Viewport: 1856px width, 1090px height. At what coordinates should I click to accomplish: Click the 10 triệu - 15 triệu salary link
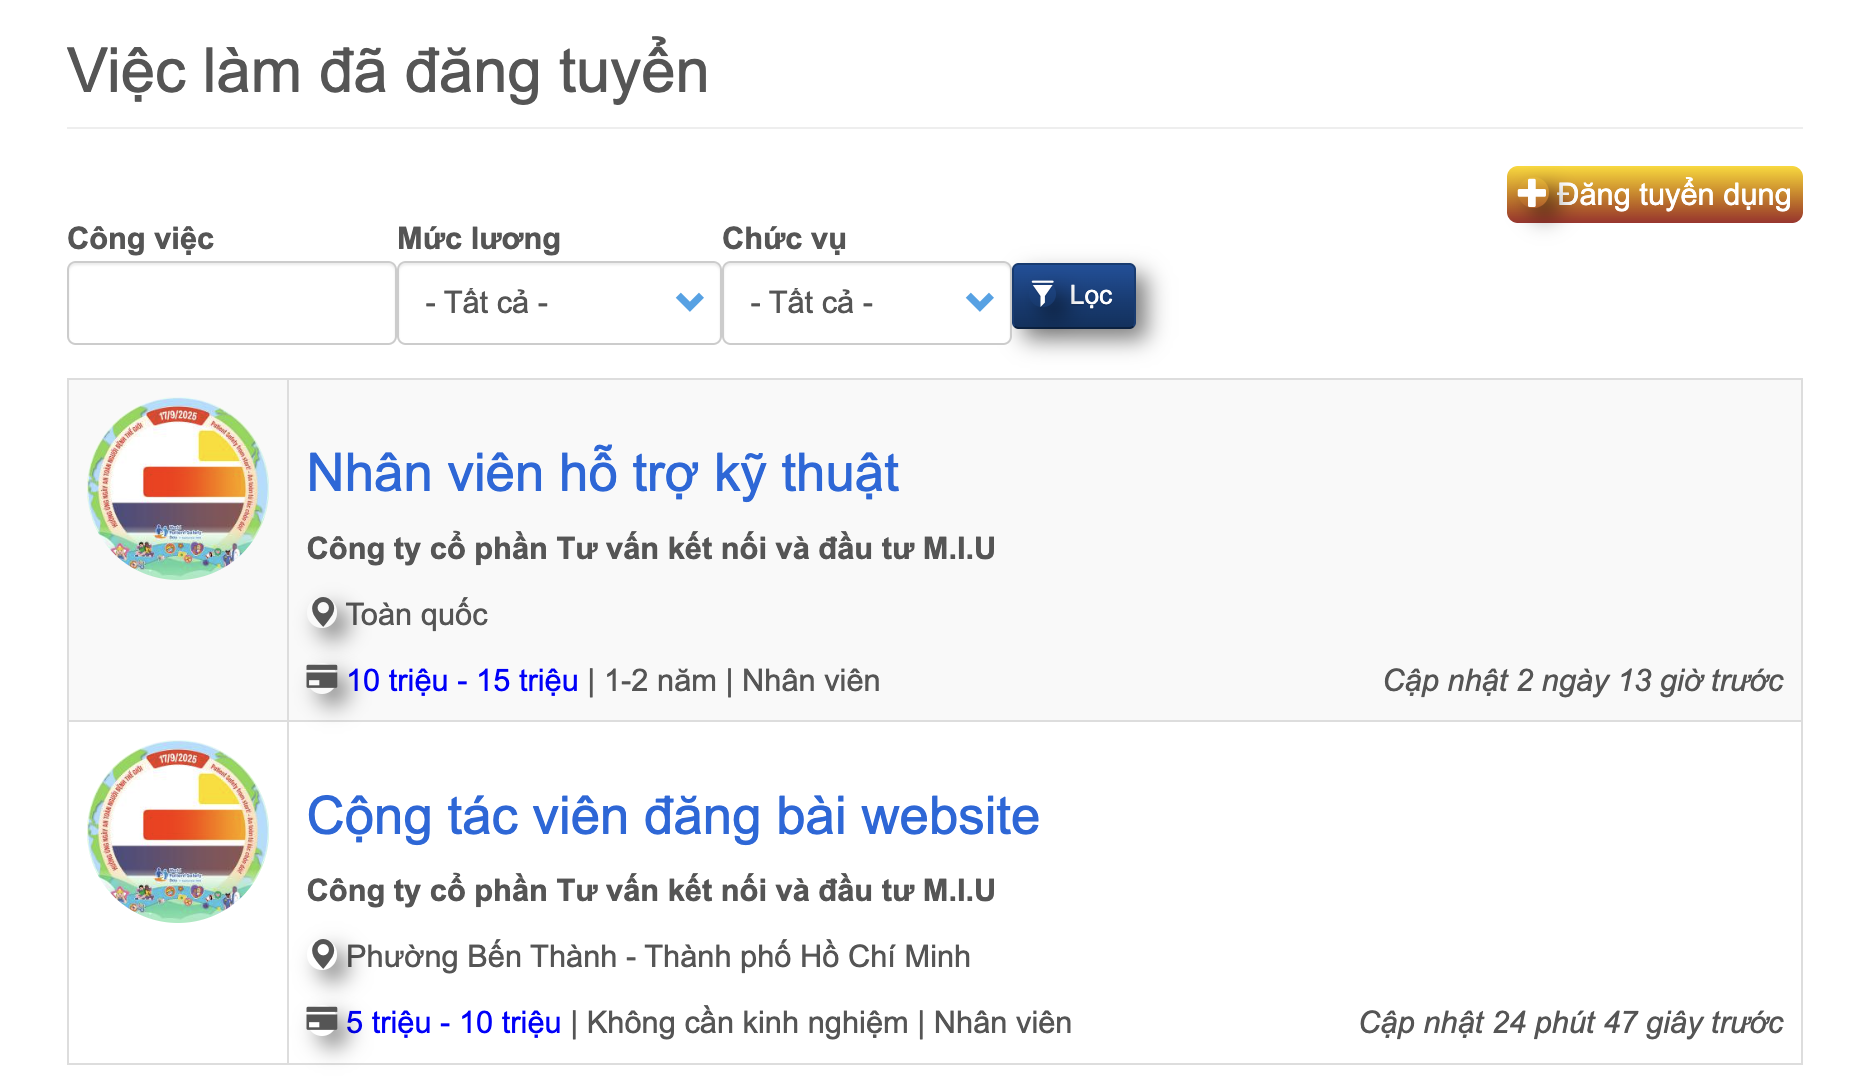tap(462, 681)
